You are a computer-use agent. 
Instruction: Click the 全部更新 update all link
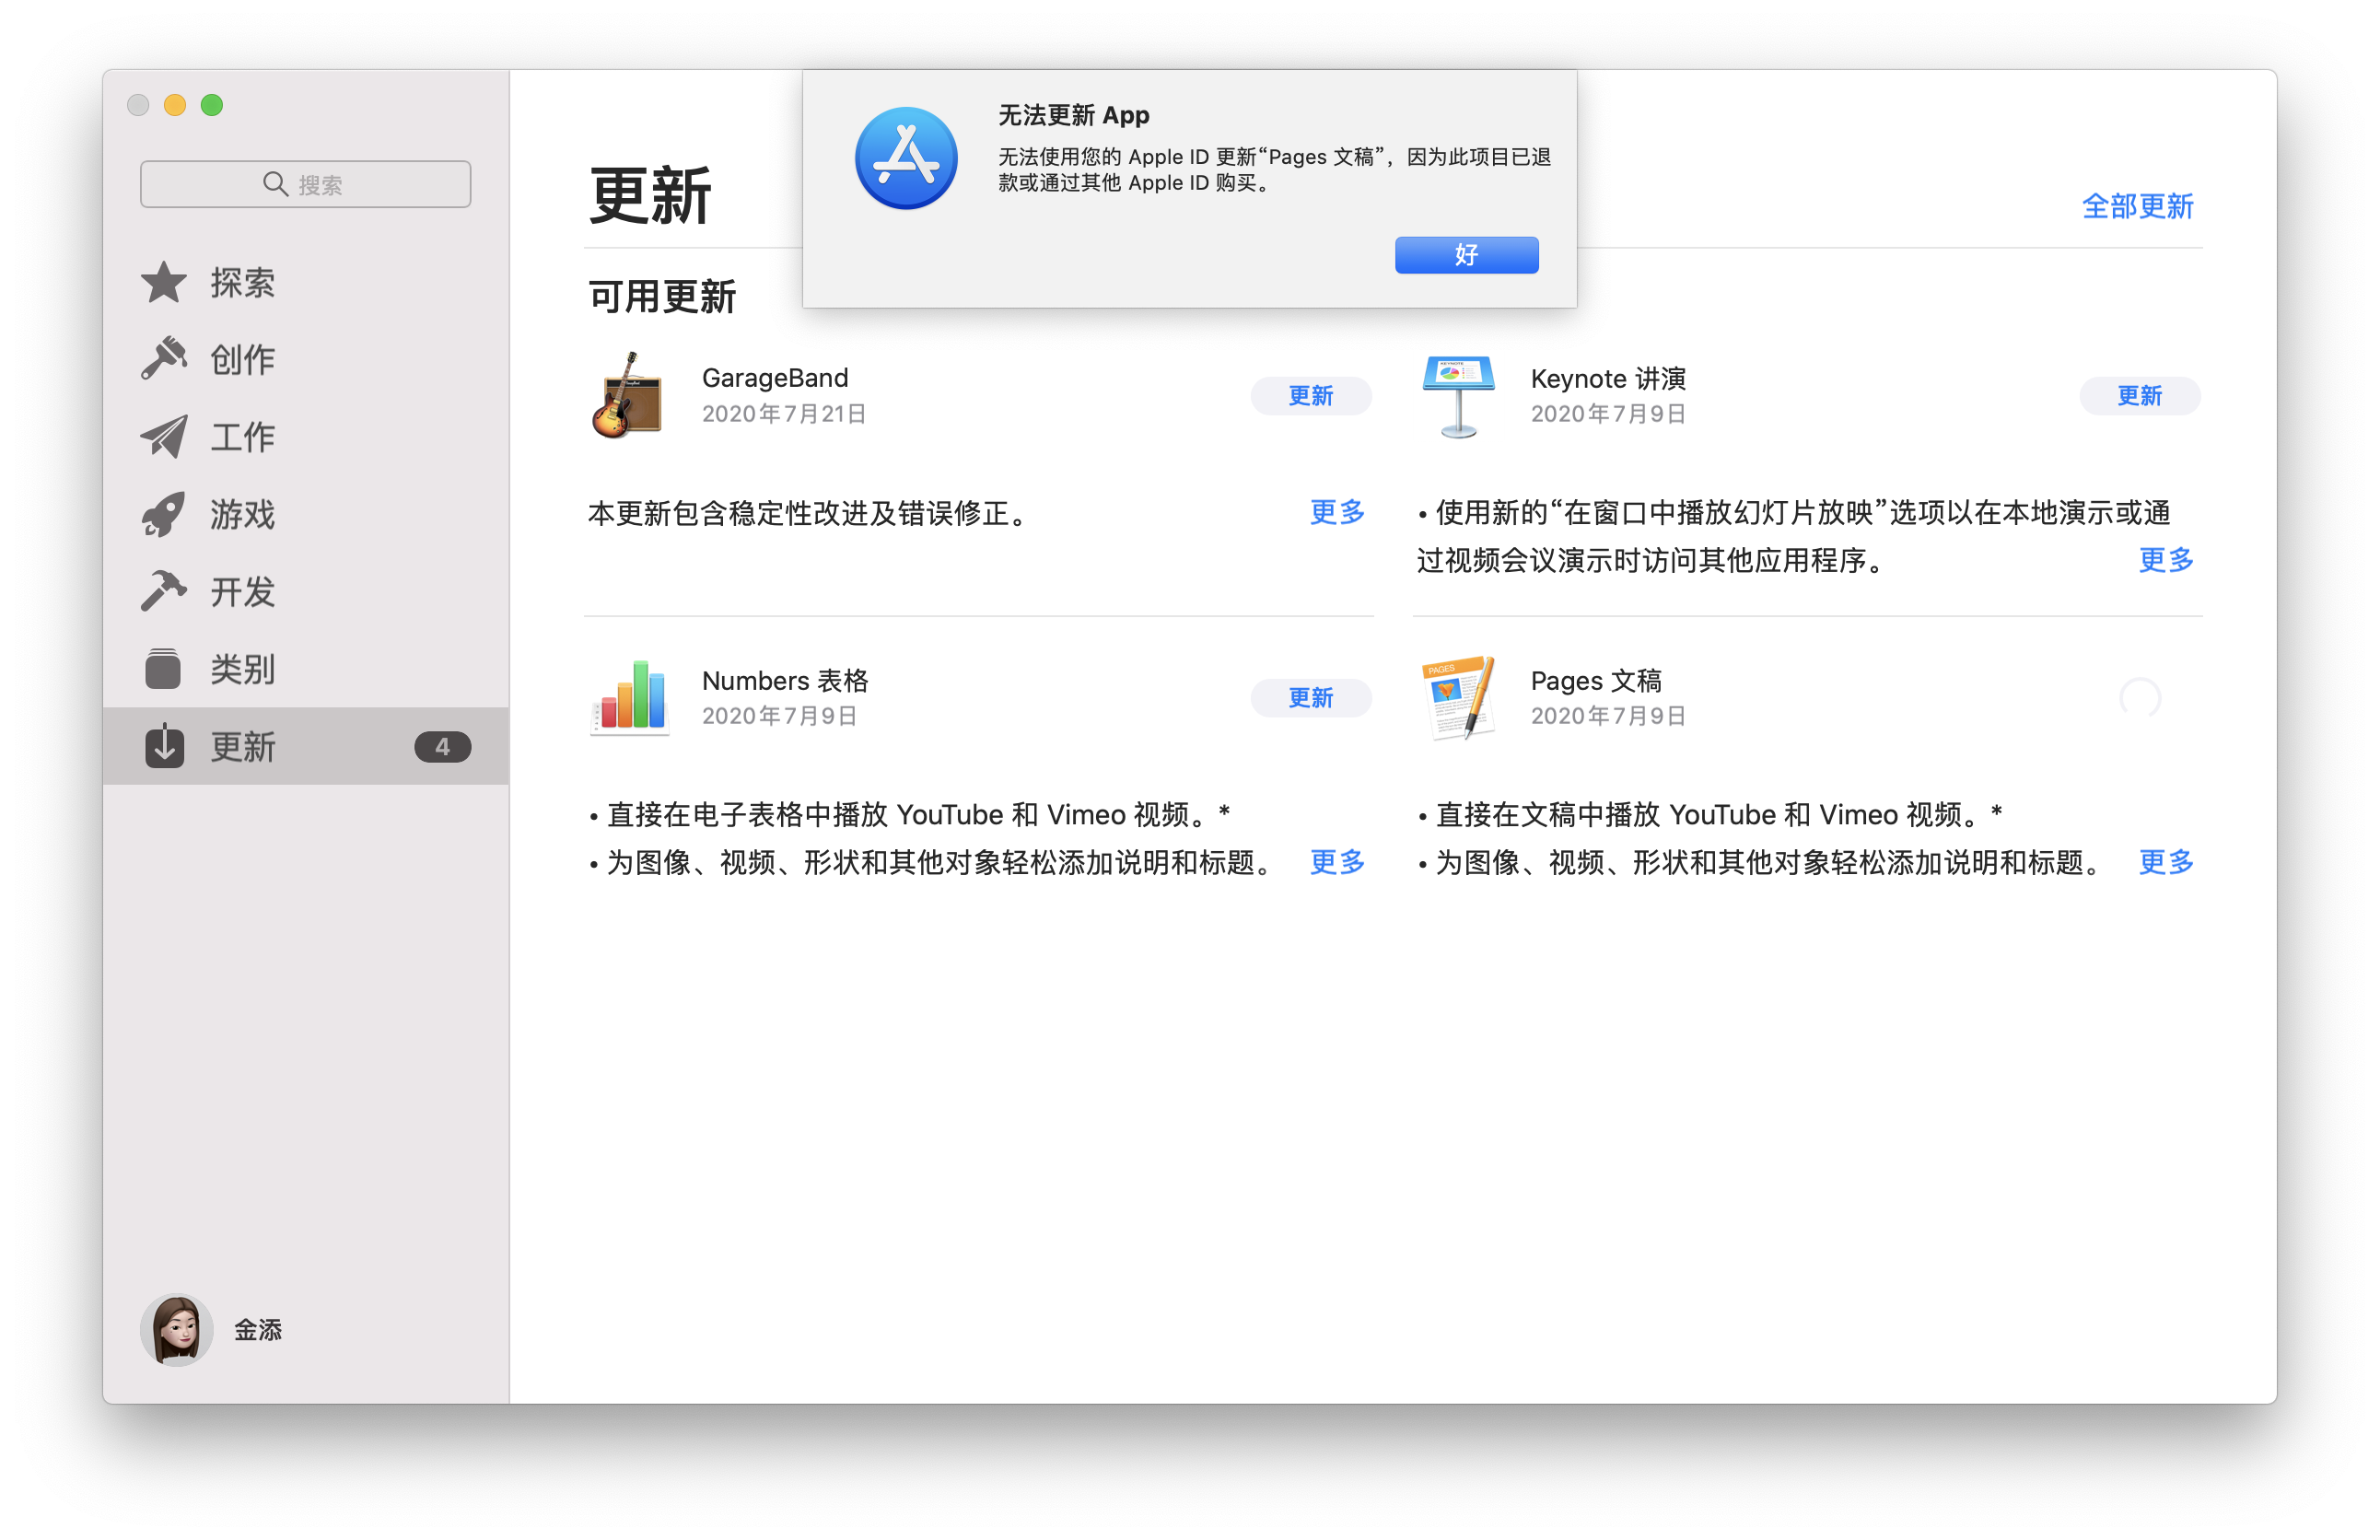coord(2137,207)
